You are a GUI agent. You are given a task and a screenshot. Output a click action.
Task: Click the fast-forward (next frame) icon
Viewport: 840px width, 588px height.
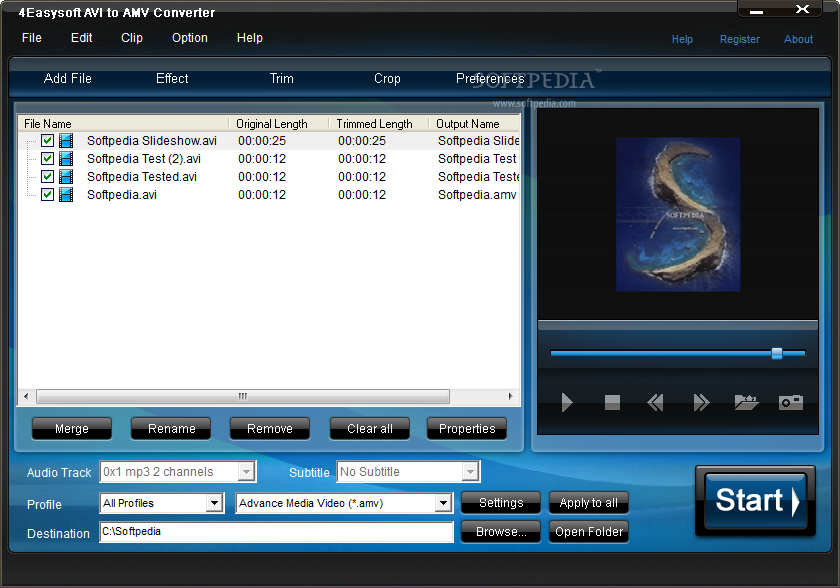pyautogui.click(x=701, y=402)
